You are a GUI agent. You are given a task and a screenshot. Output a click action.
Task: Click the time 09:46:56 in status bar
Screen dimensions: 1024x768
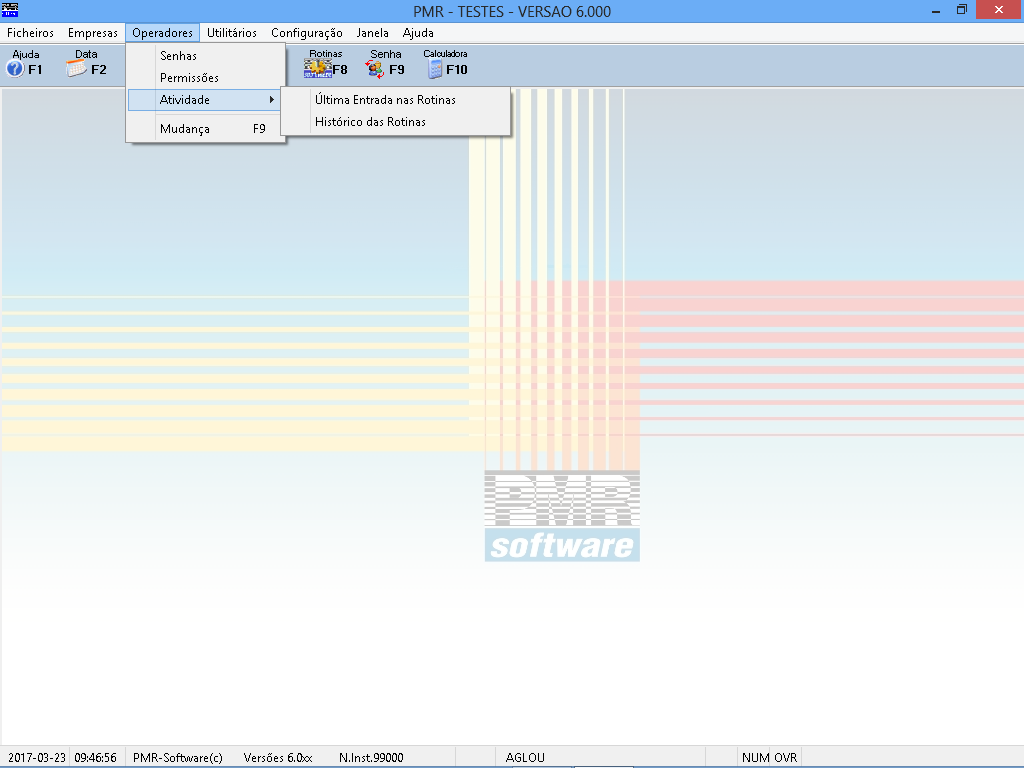tap(95, 758)
